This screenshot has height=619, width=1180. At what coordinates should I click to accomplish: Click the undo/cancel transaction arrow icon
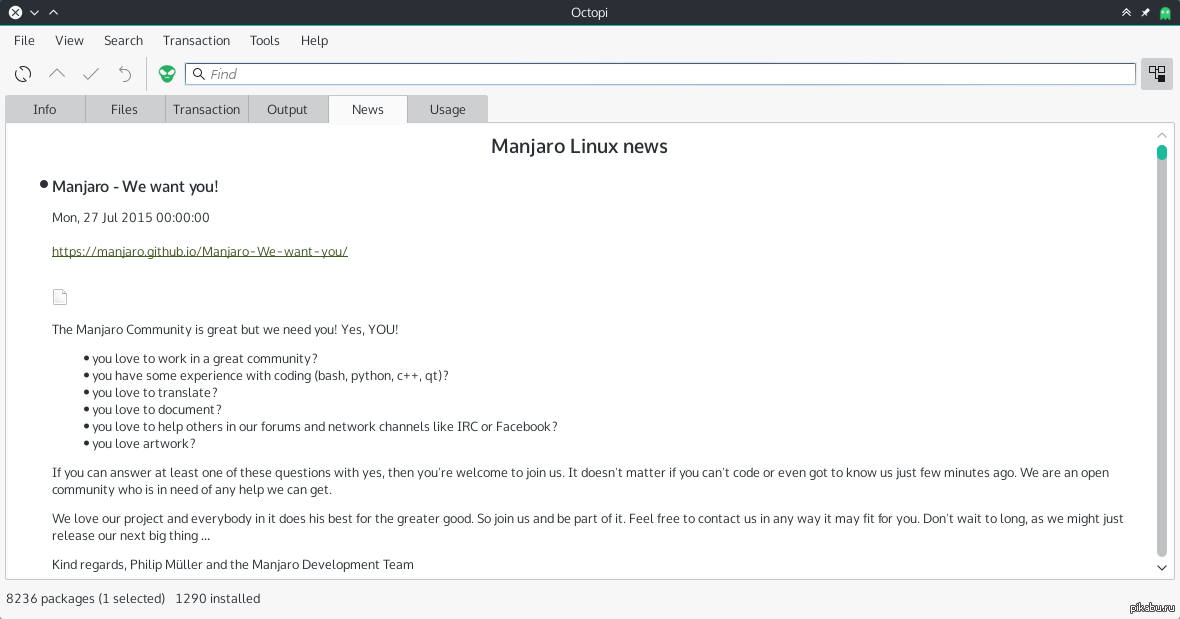pos(125,74)
